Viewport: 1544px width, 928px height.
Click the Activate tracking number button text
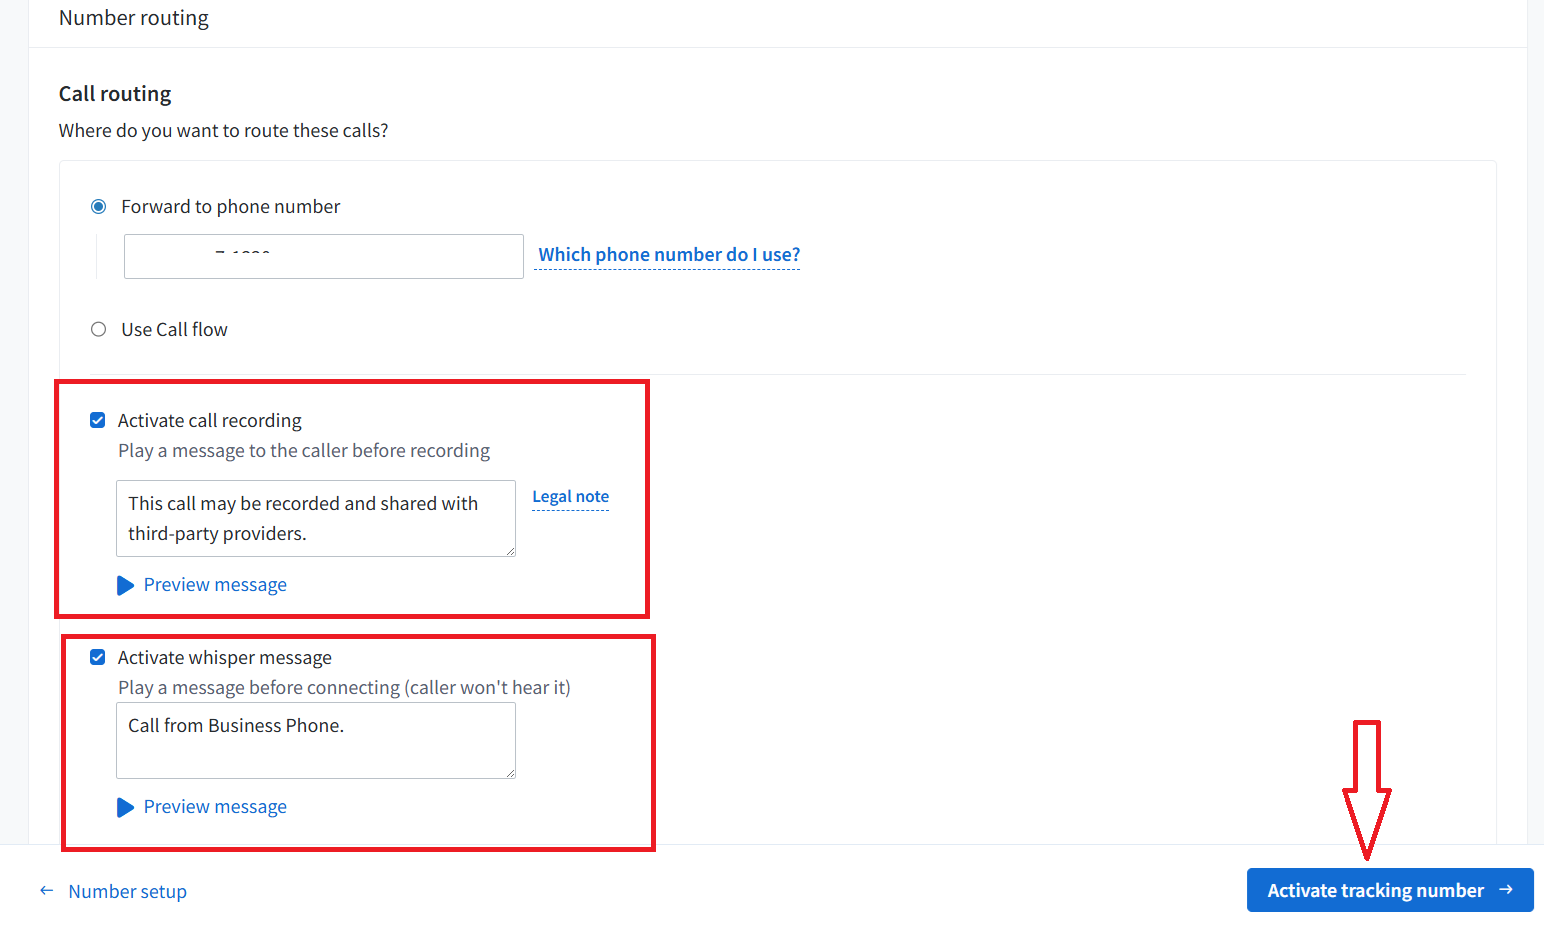[1375, 890]
